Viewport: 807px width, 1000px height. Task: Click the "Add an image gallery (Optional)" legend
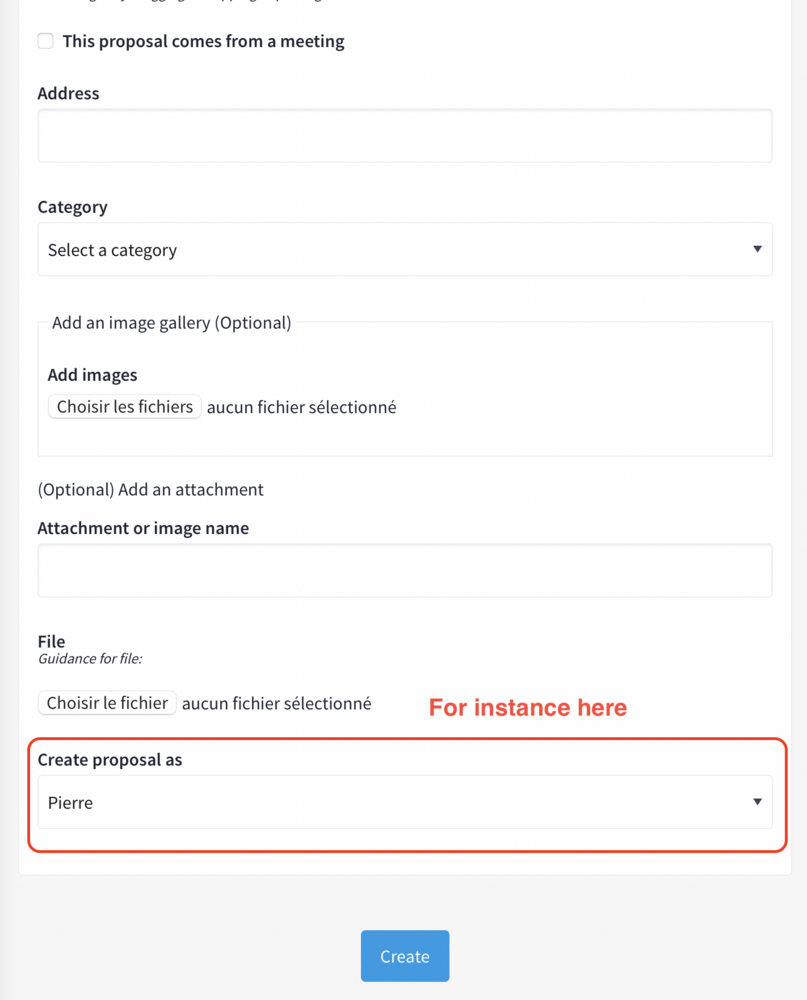pos(171,323)
